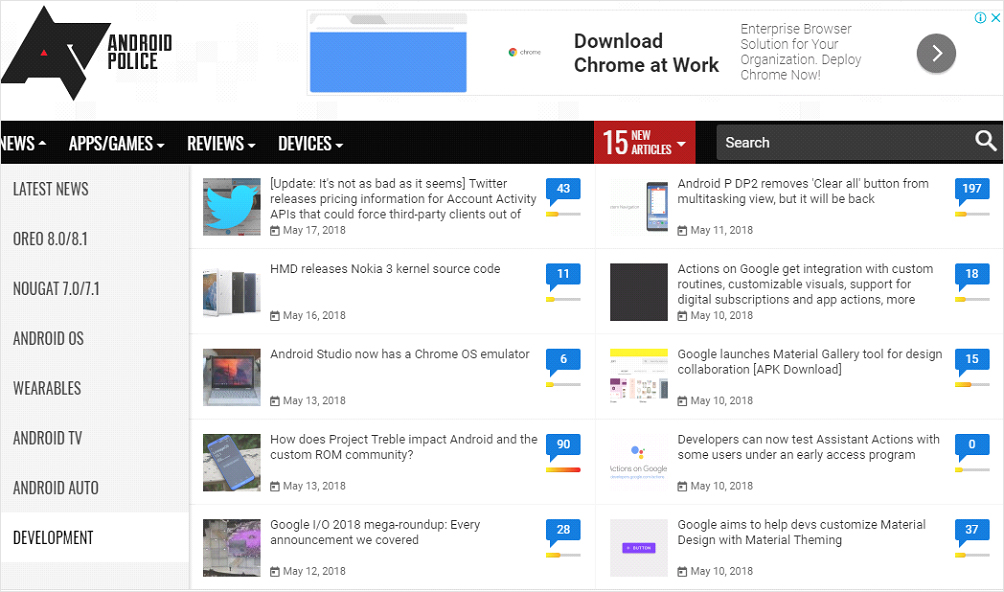Open the Reviews menu
Viewport: 1004px width, 592px height.
(221, 144)
